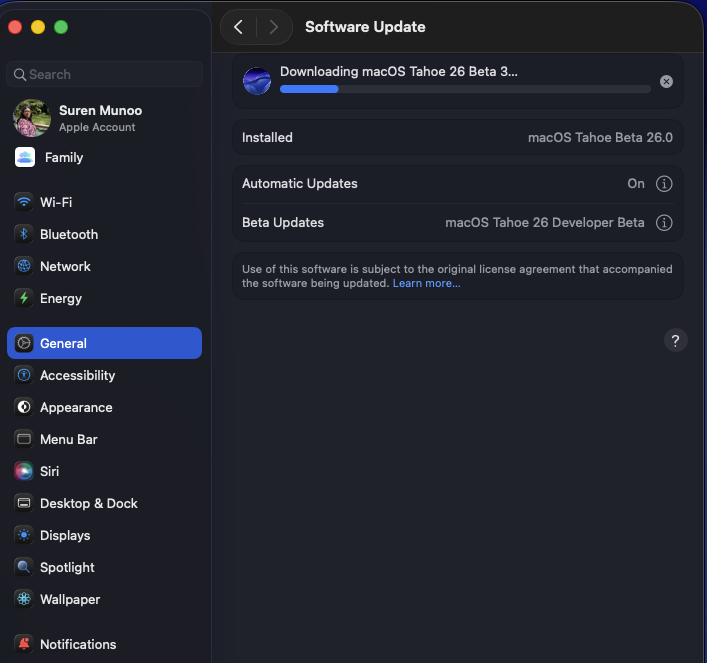
Task: Select Wi-Fi in the sidebar
Action: click(x=105, y=202)
